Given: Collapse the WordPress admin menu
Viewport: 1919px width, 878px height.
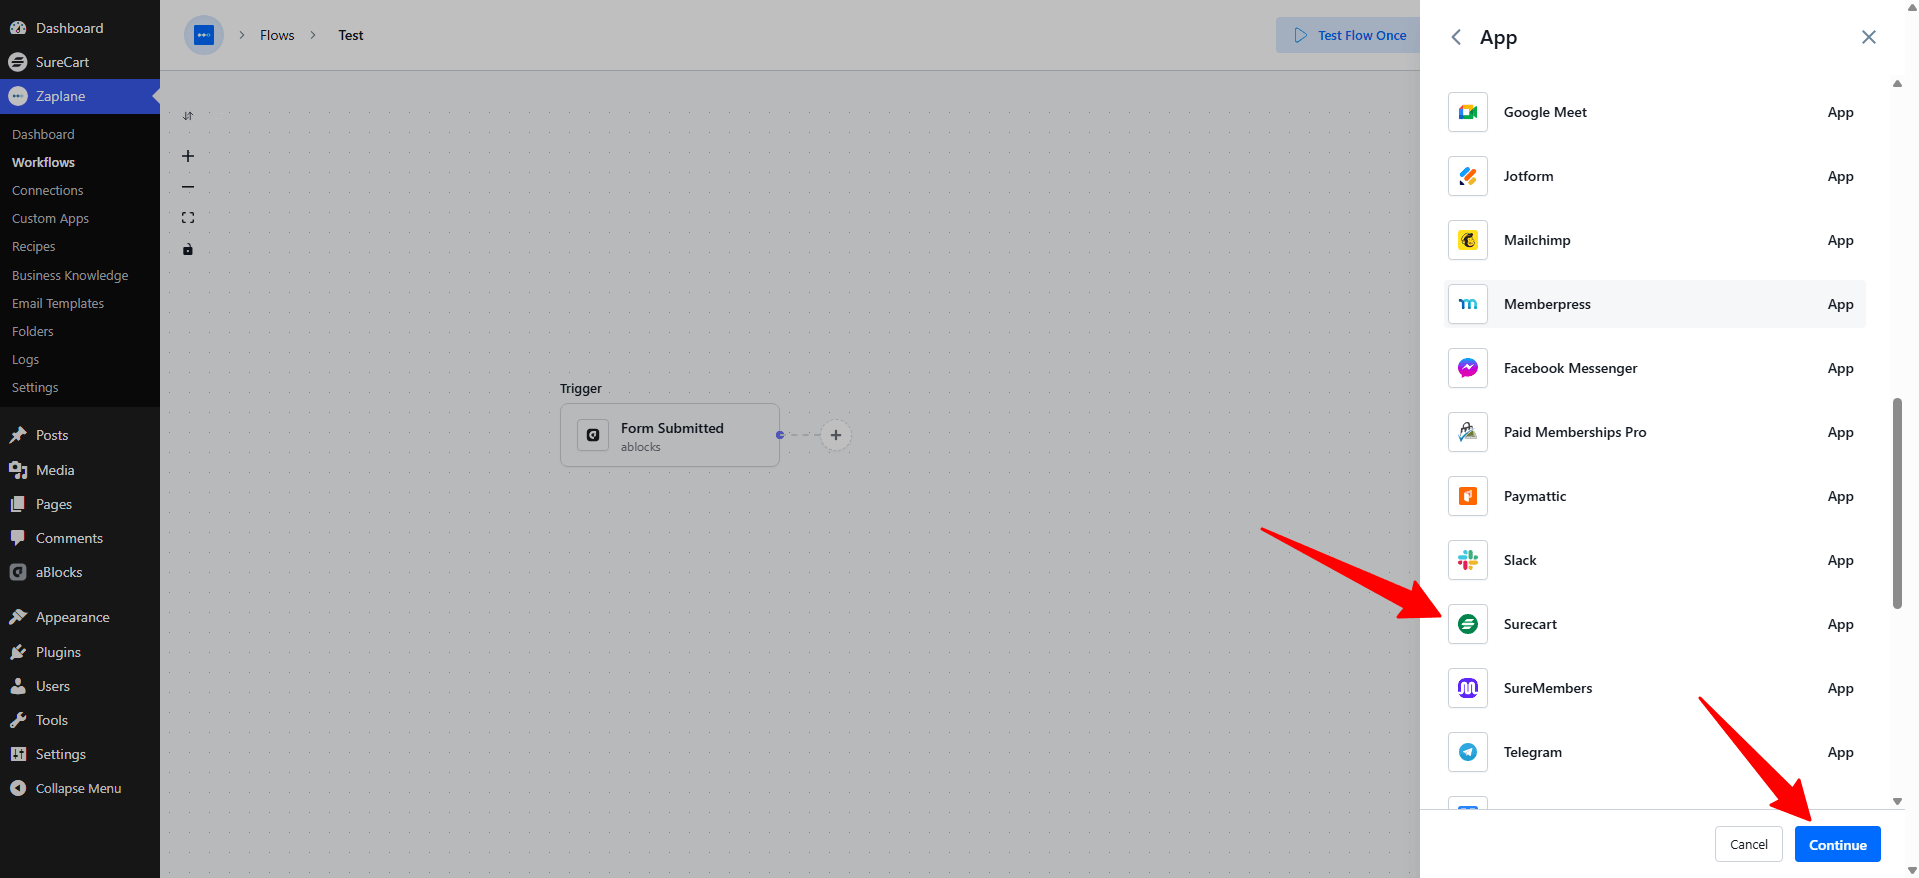Looking at the screenshot, I should pyautogui.click(x=80, y=788).
